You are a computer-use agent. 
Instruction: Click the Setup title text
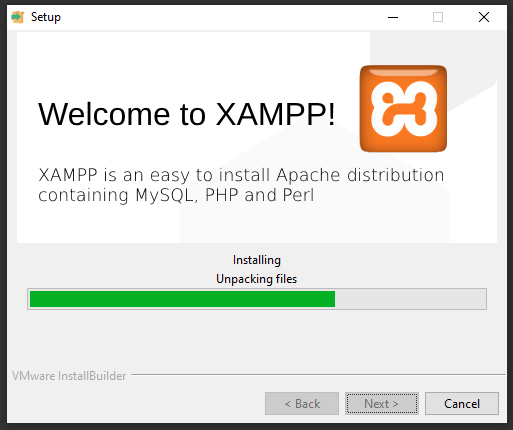[46, 17]
